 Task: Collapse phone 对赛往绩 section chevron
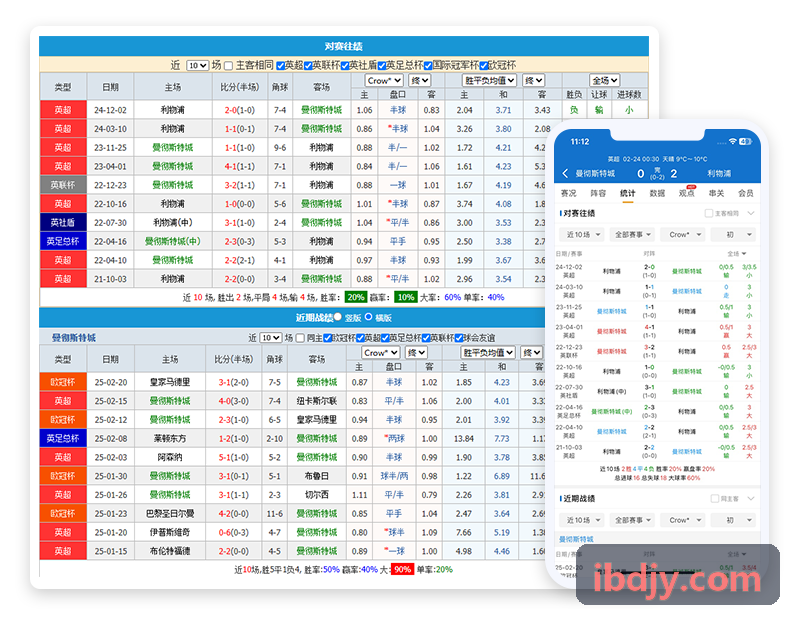751,213
